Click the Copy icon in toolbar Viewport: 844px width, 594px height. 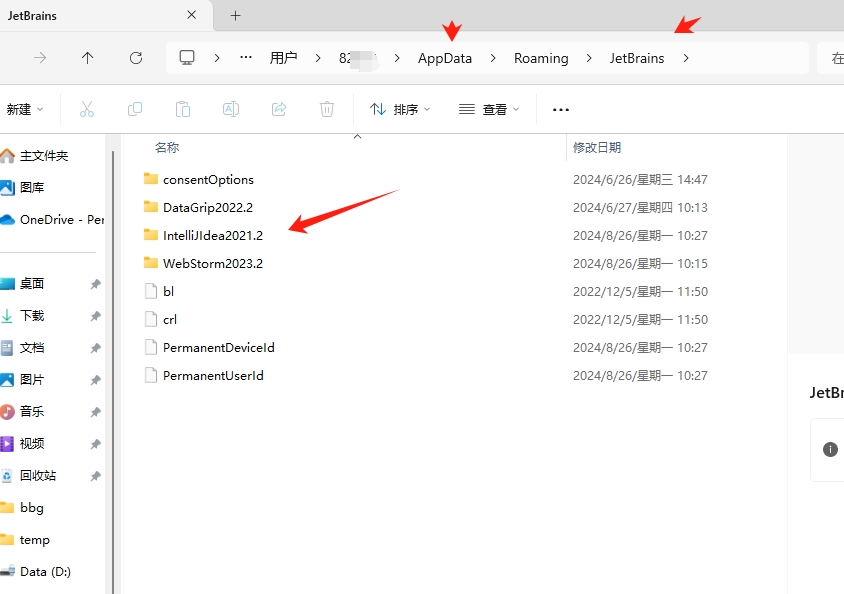135,109
